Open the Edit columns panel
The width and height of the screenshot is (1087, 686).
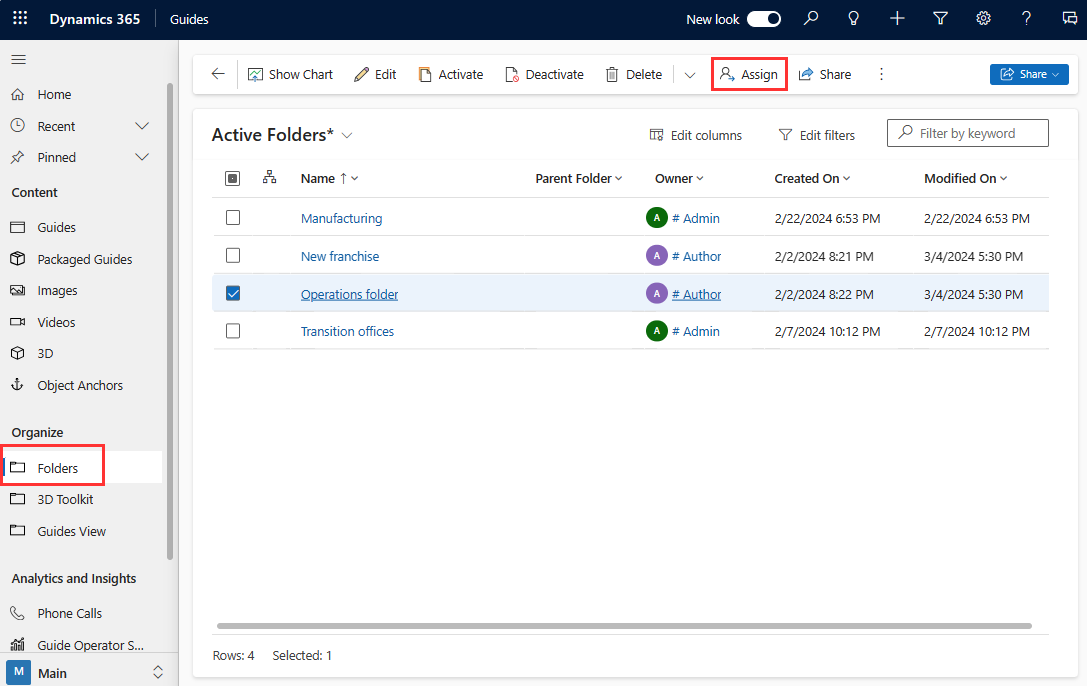click(x=695, y=134)
